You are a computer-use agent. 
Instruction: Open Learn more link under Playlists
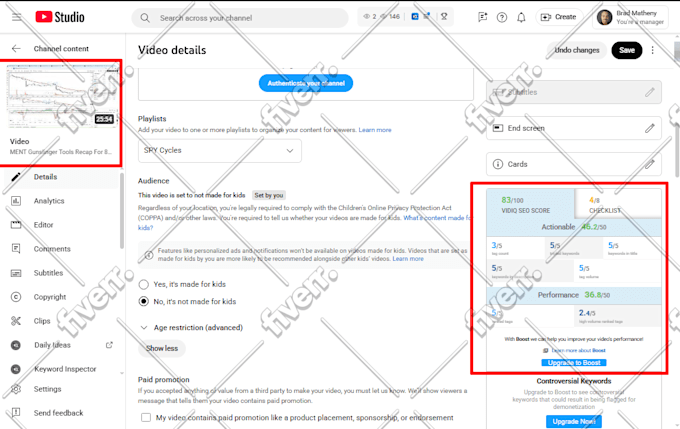(375, 130)
